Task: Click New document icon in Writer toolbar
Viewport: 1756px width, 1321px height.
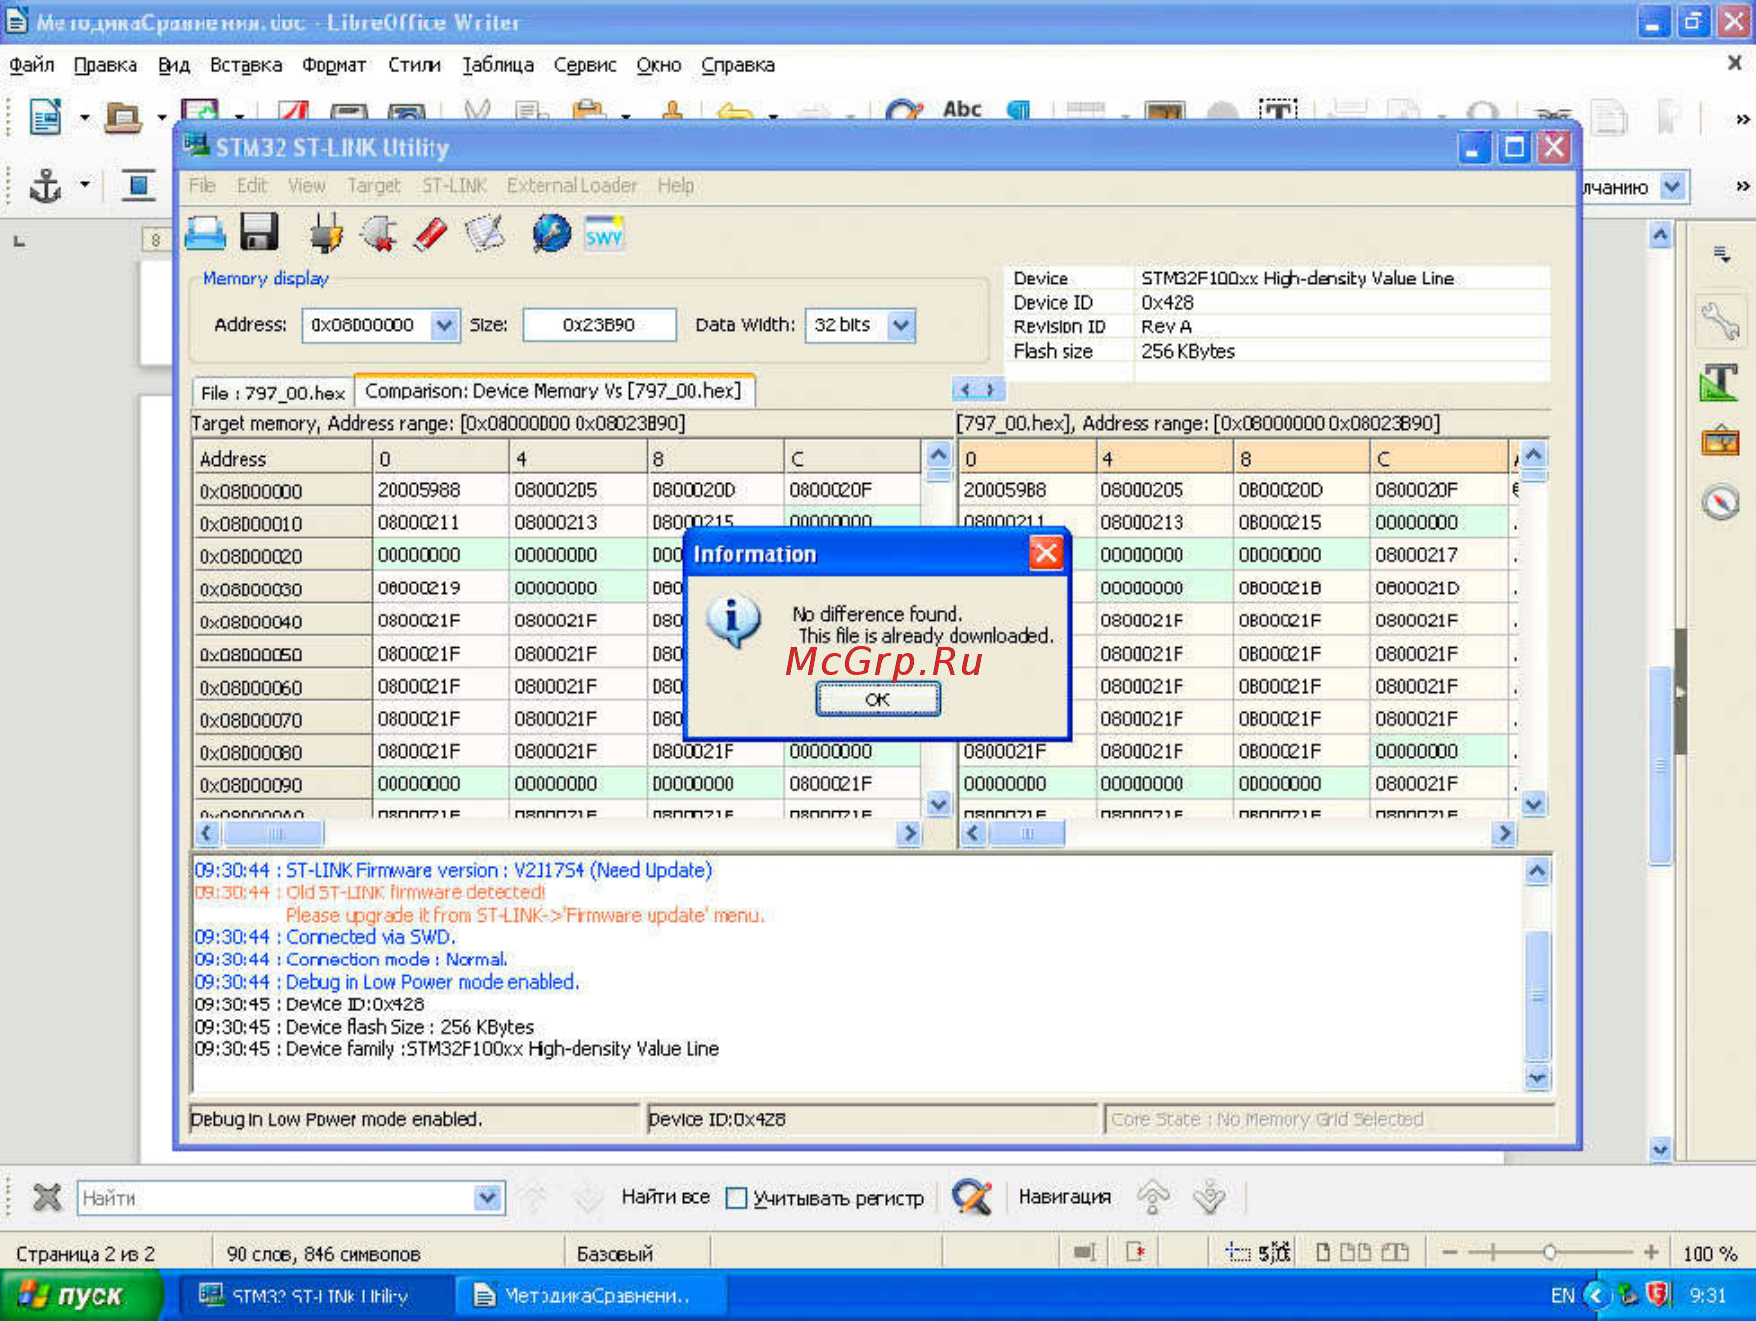Action: [x=45, y=118]
